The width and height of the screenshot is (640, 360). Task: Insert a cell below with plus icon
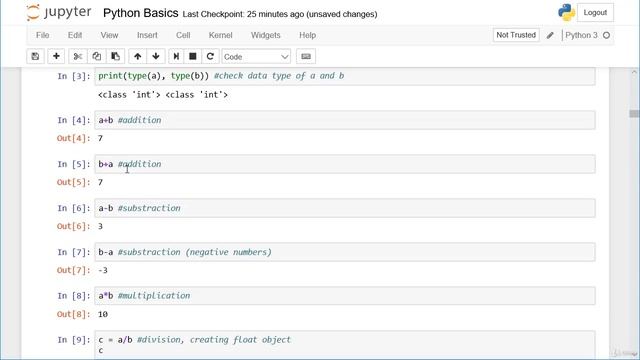coord(56,56)
